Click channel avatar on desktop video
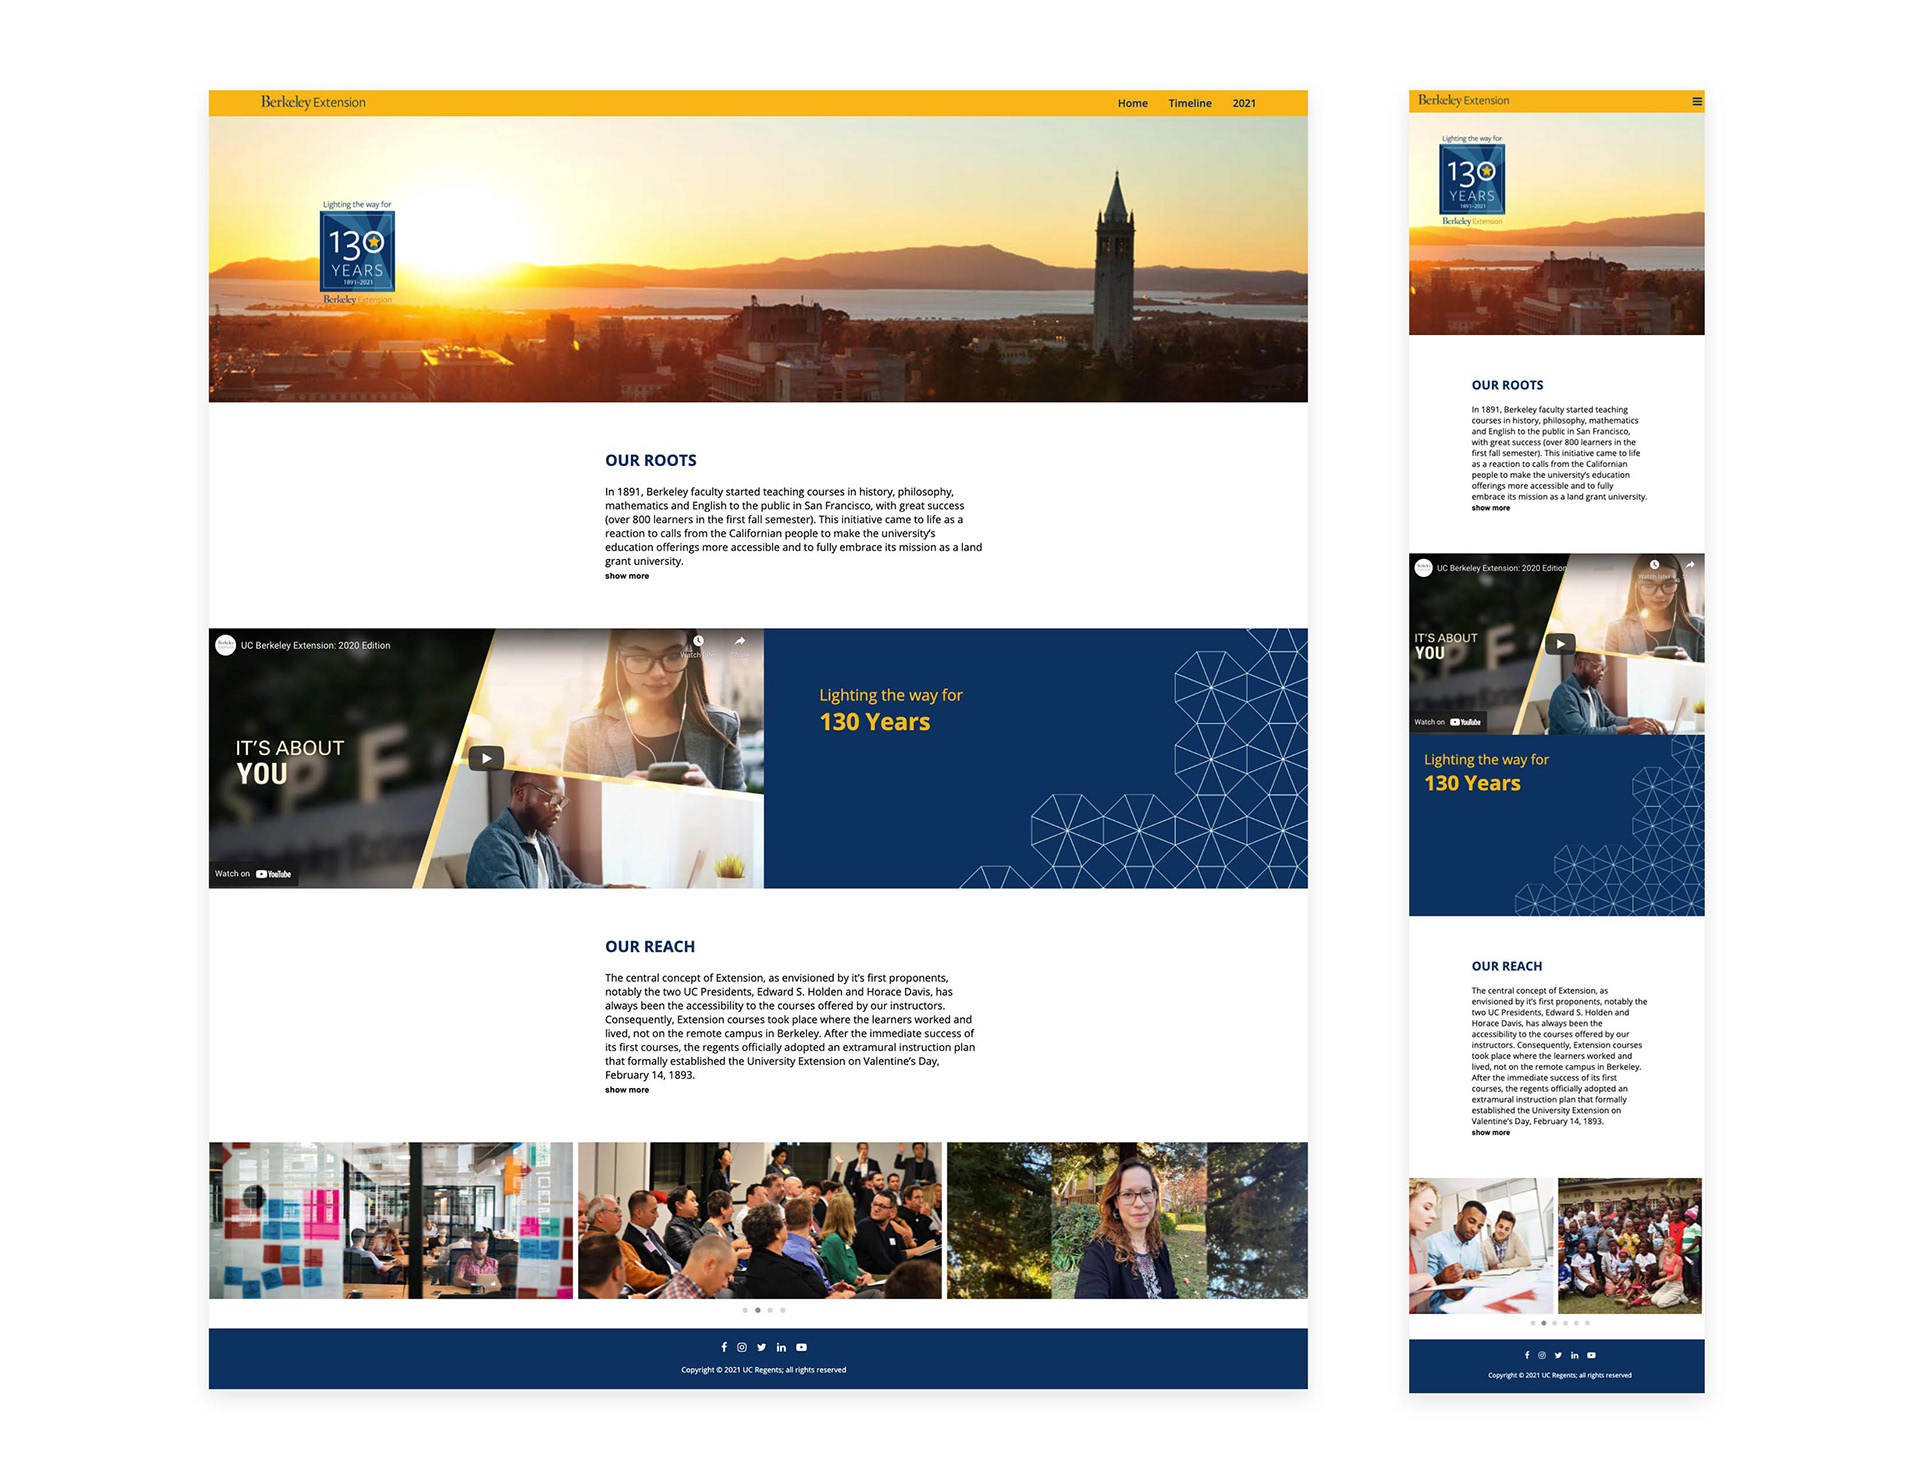 coord(226,645)
